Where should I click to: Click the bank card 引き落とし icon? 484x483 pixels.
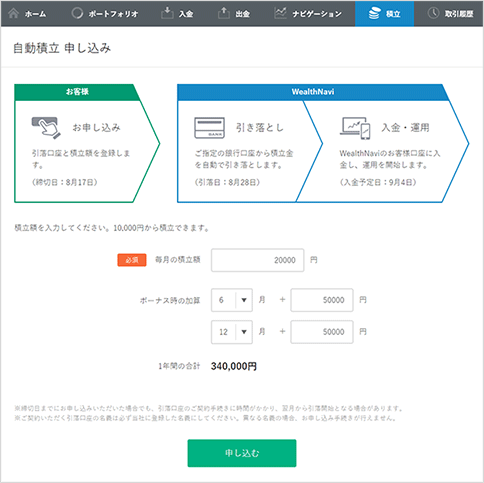[209, 128]
